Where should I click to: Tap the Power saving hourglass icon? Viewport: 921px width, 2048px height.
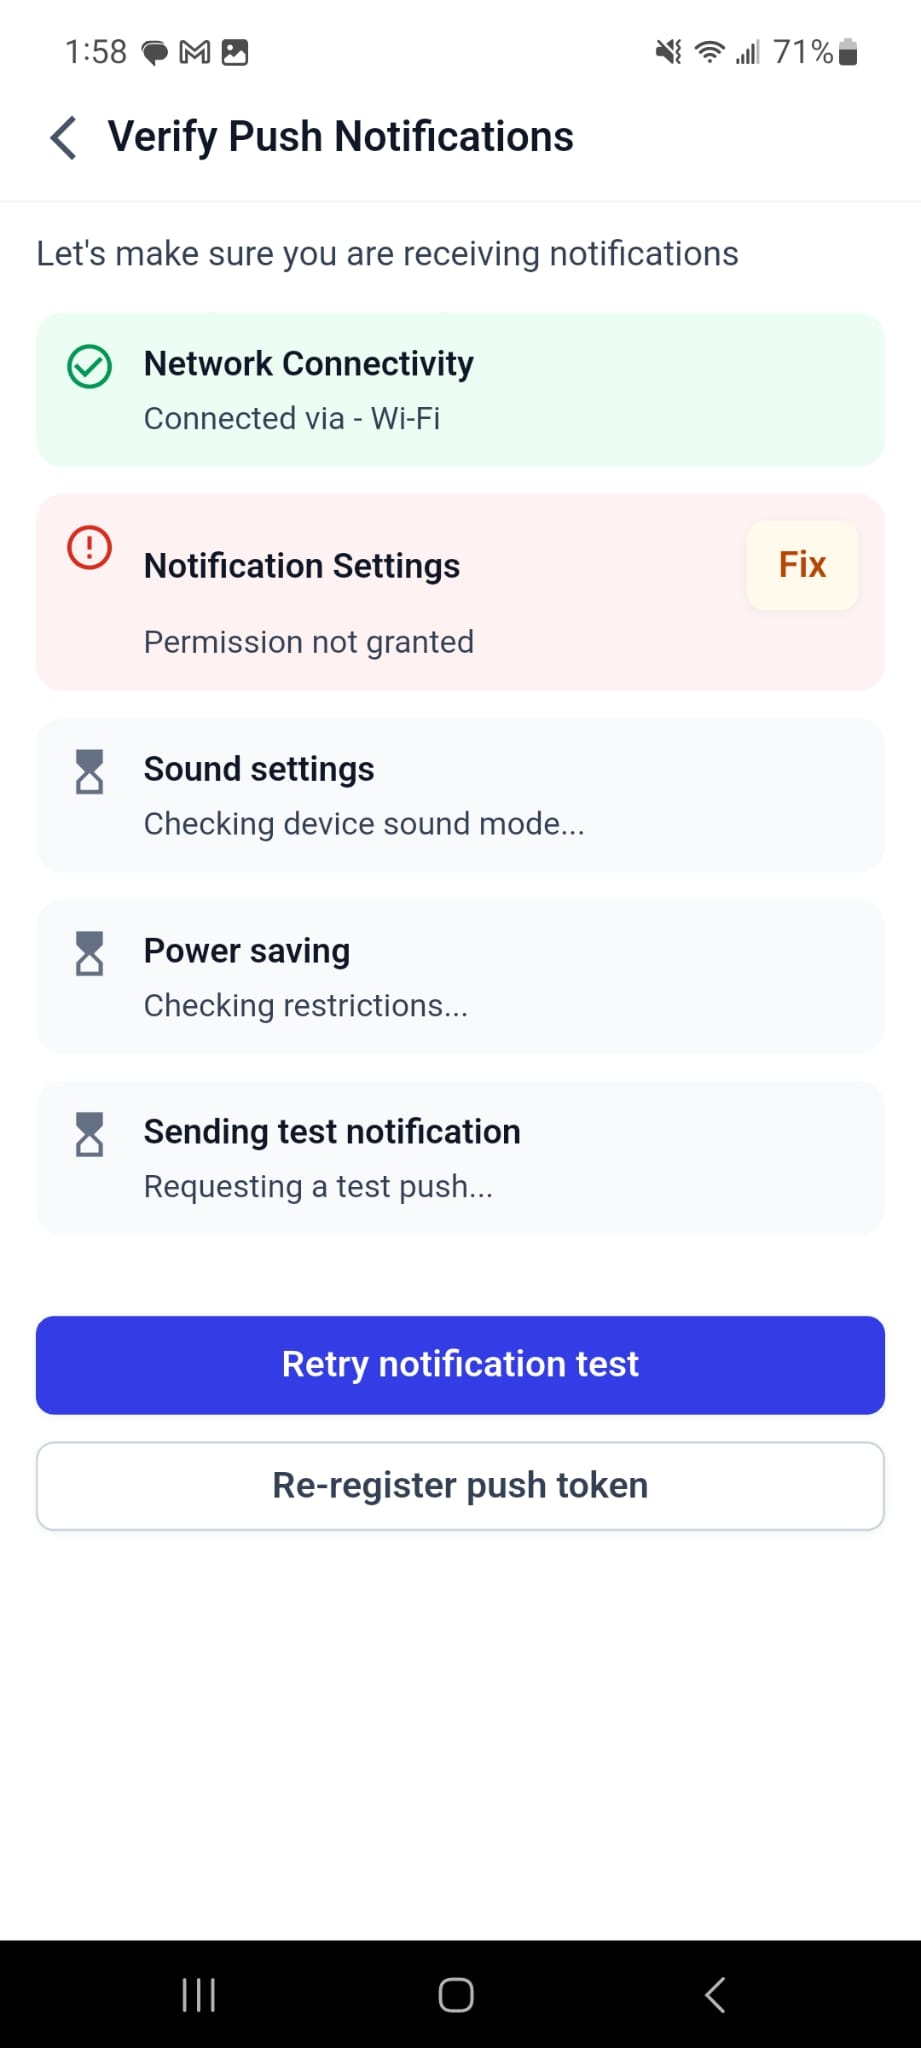tap(90, 953)
